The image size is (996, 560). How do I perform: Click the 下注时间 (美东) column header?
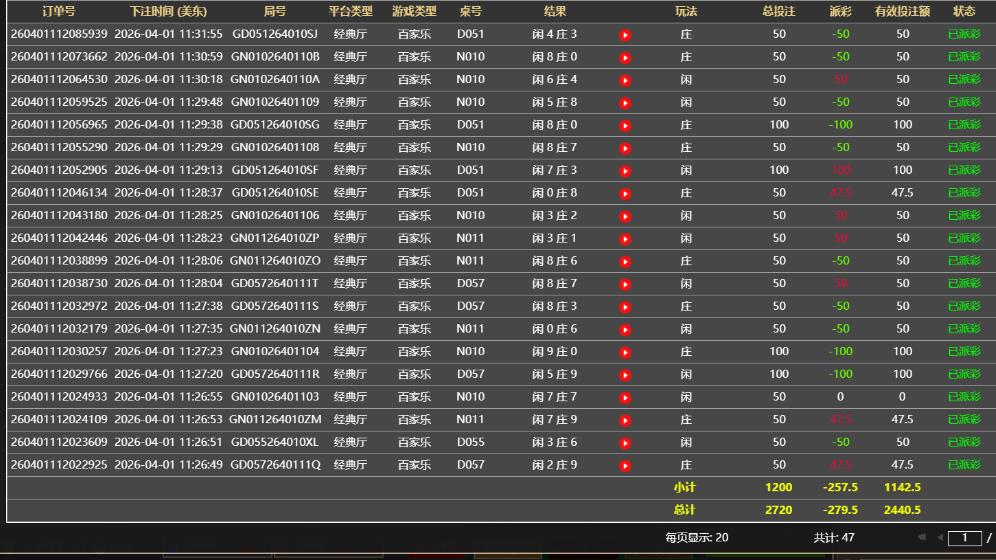pos(168,12)
